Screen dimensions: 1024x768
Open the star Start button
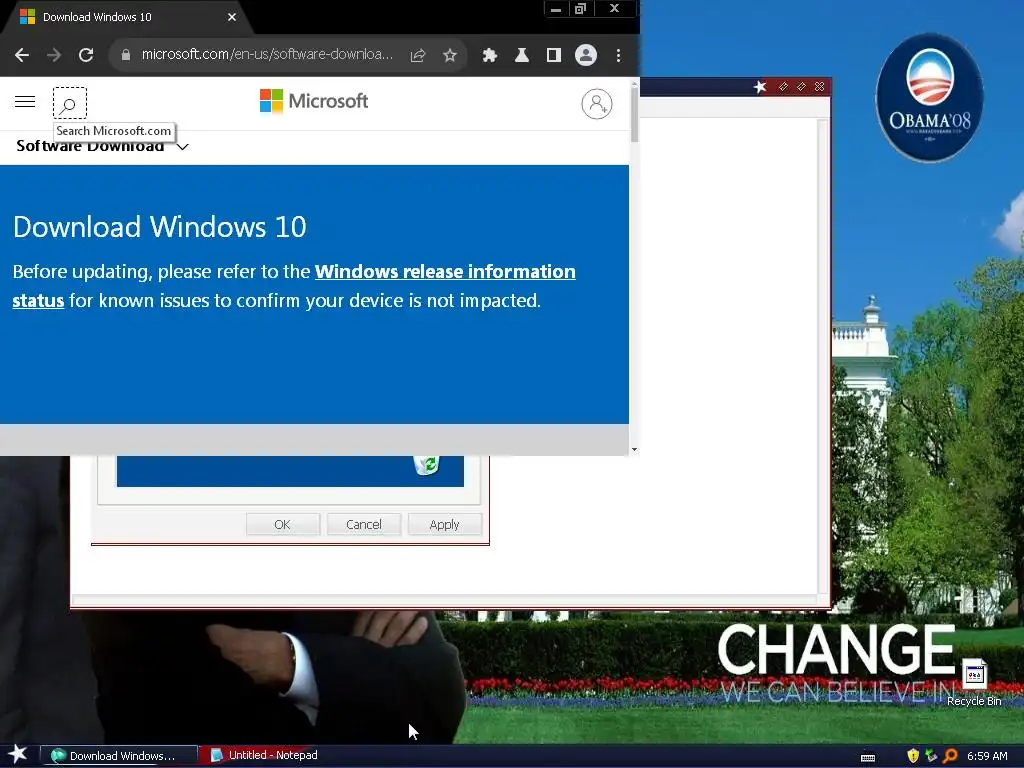click(18, 754)
